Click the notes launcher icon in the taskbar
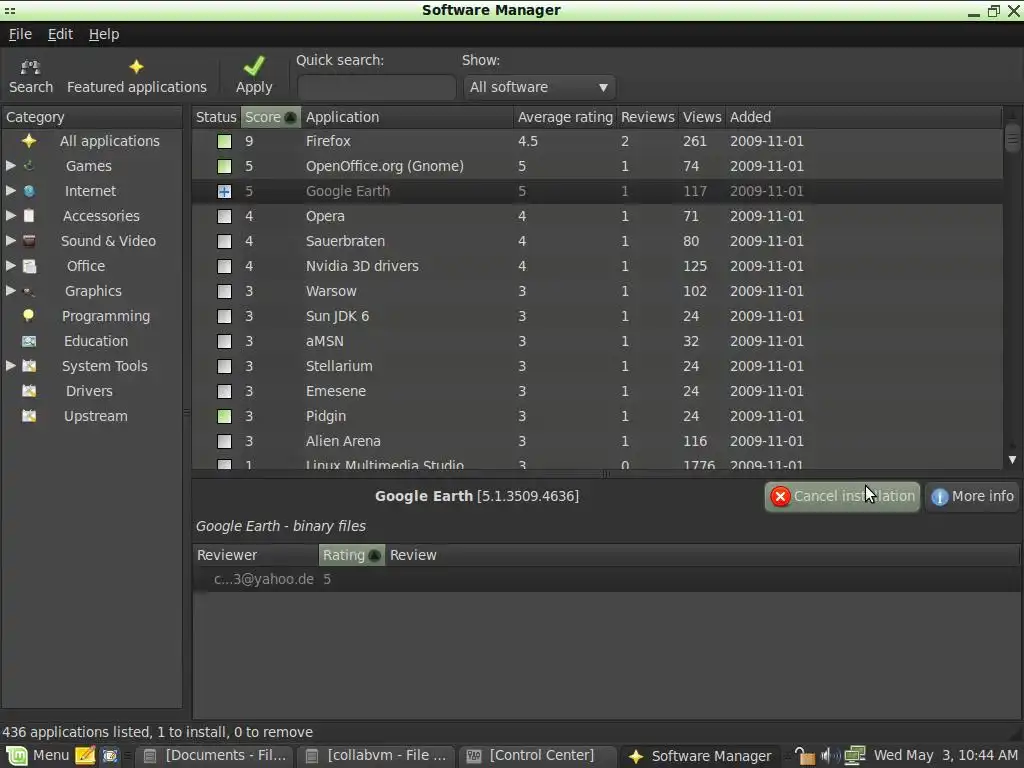The height and width of the screenshot is (768, 1024). (85, 756)
